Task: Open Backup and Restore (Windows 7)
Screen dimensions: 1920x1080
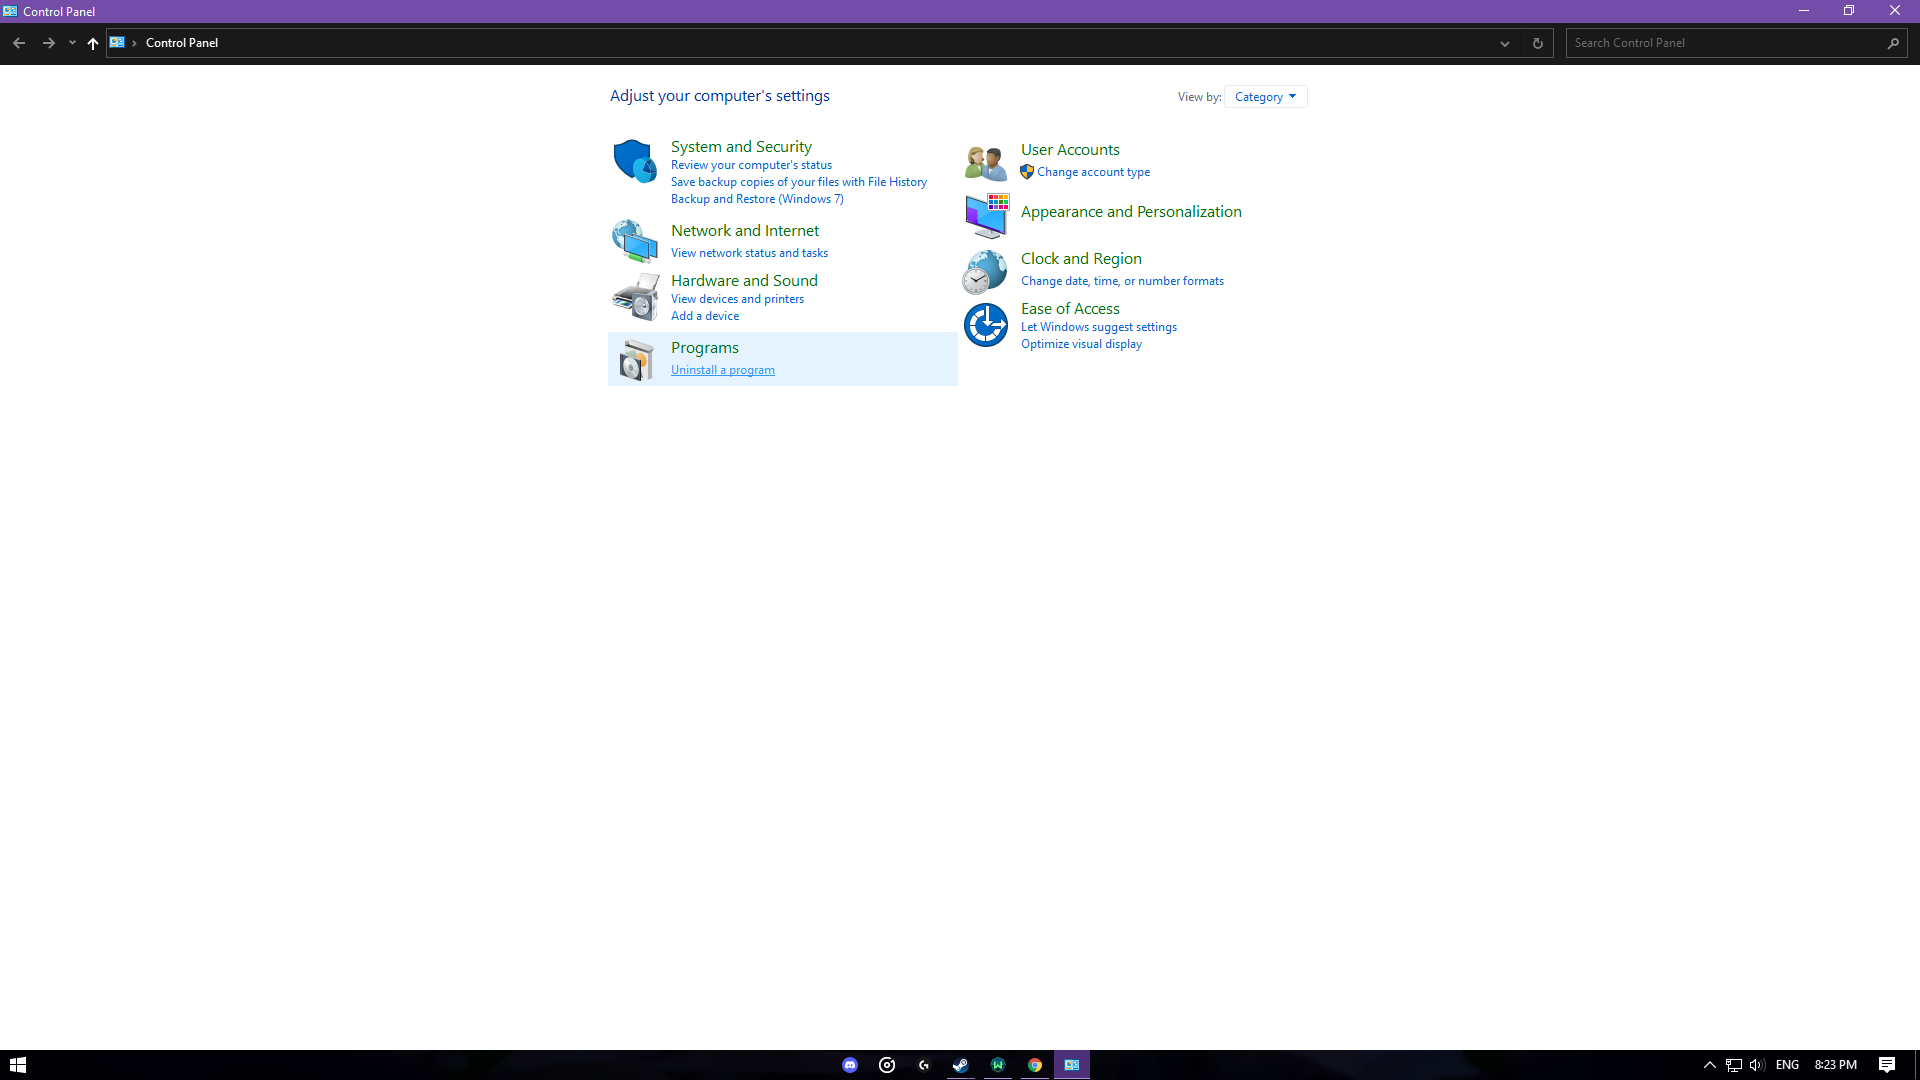Action: click(757, 199)
